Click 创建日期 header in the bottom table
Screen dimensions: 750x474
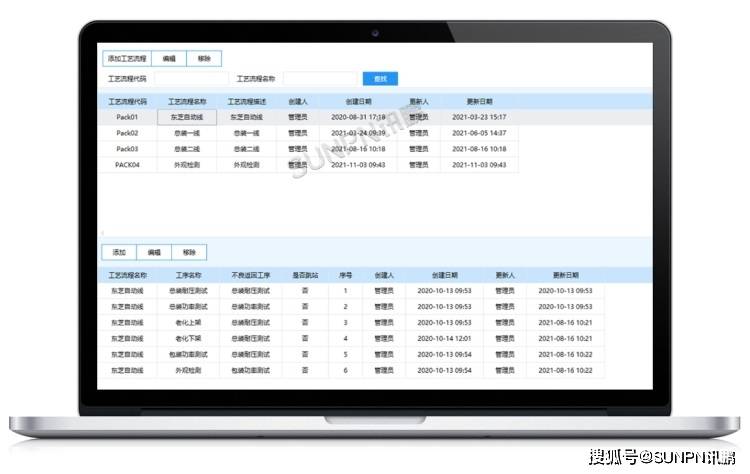[444, 276]
